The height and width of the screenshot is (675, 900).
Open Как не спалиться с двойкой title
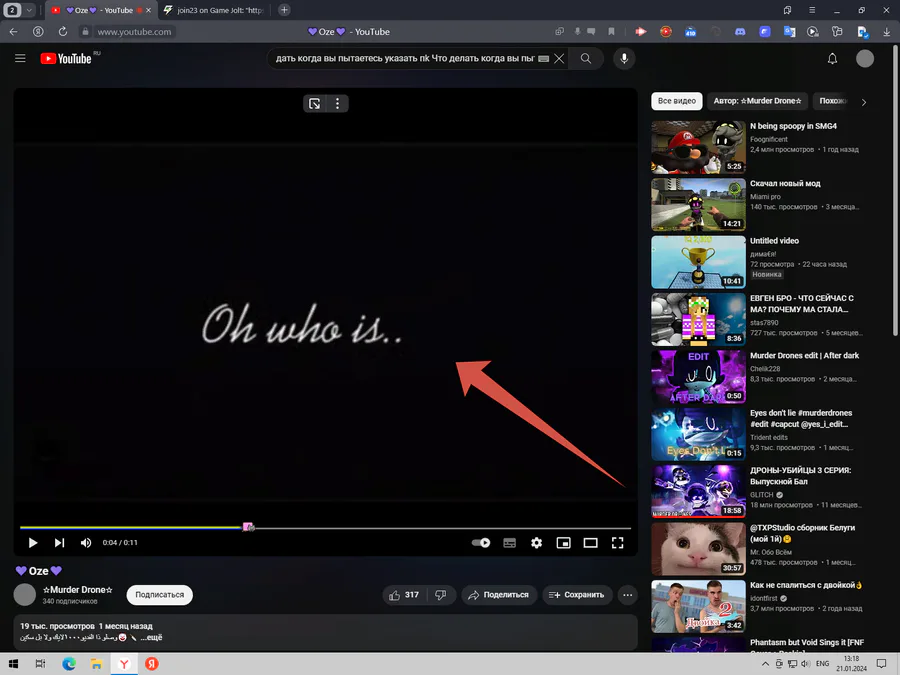pos(806,585)
